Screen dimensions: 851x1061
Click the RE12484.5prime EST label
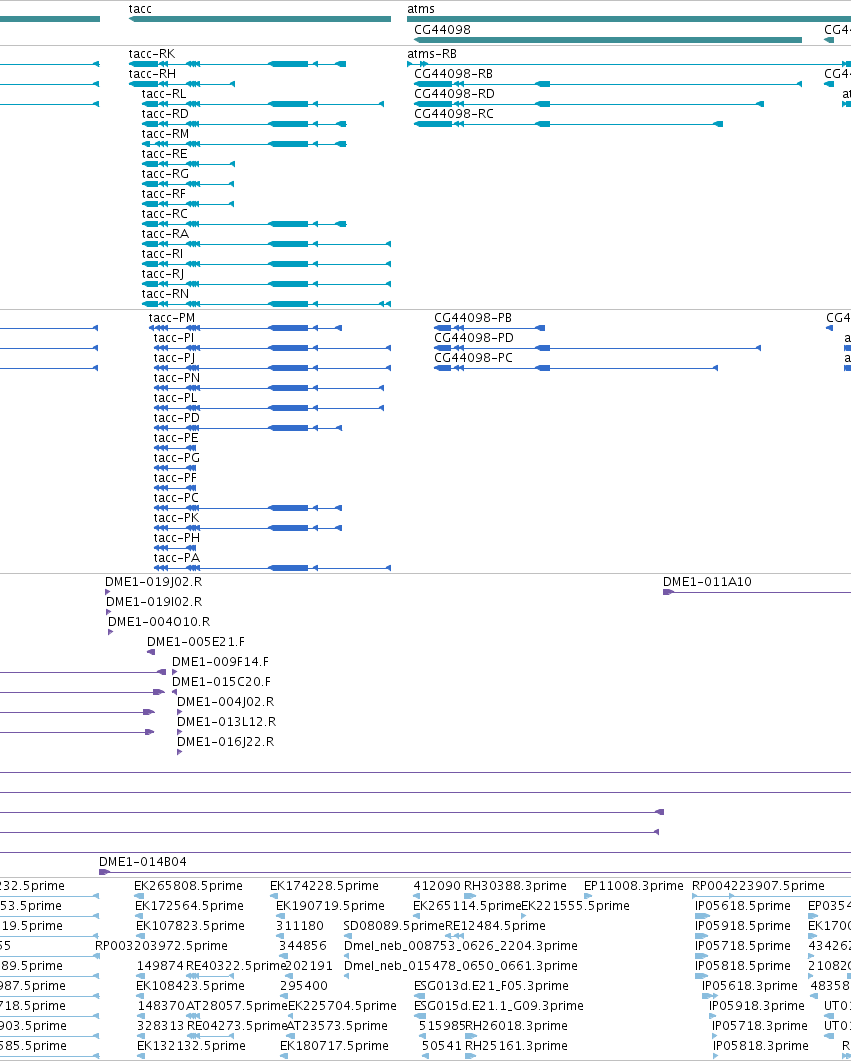click(x=495, y=926)
